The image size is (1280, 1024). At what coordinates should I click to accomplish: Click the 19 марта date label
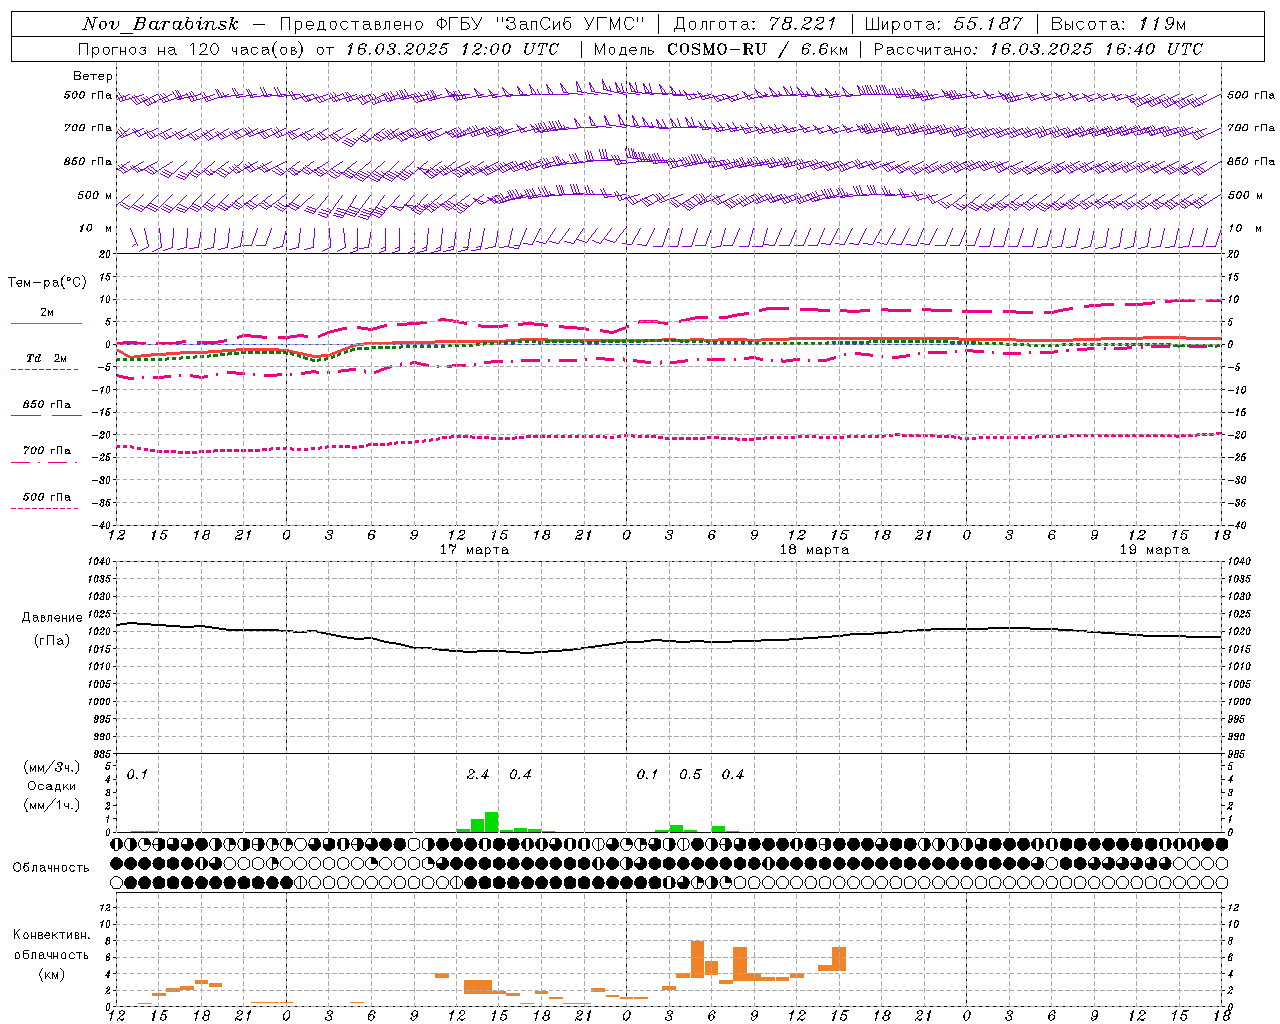tap(1154, 550)
